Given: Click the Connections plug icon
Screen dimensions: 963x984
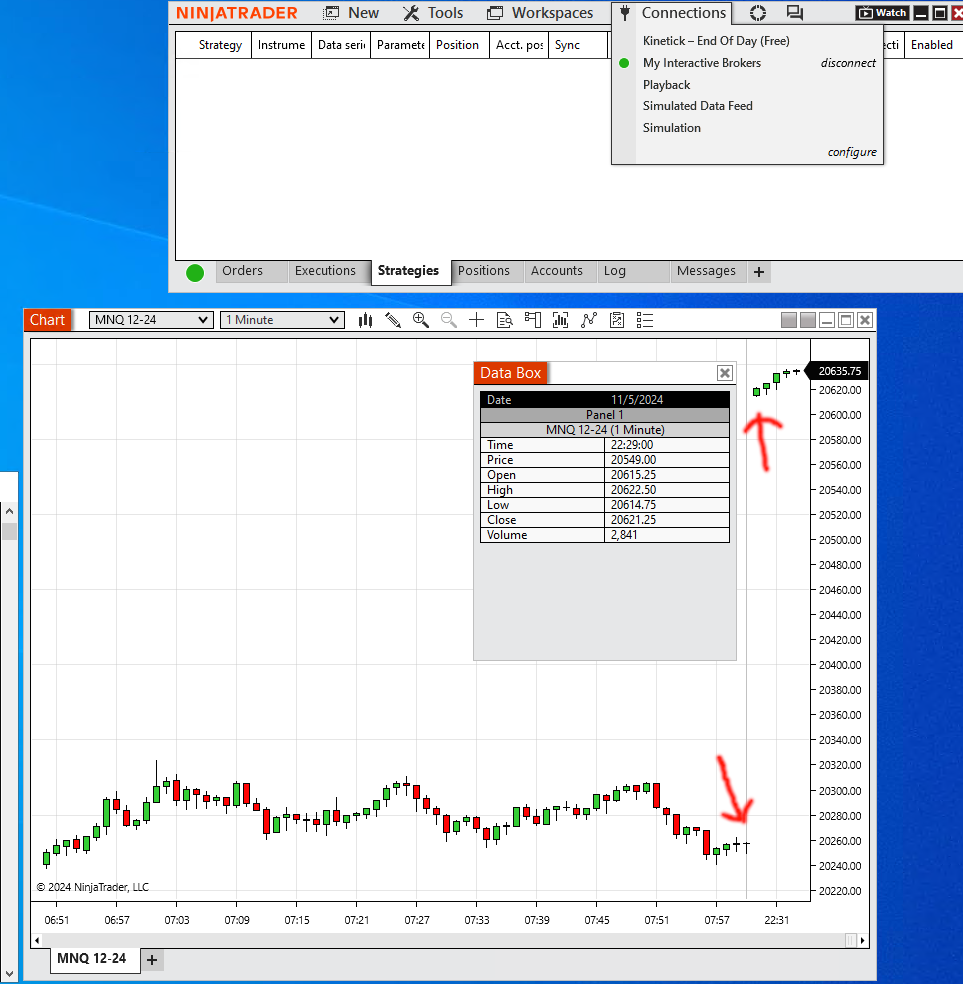Looking at the screenshot, I should [x=624, y=13].
